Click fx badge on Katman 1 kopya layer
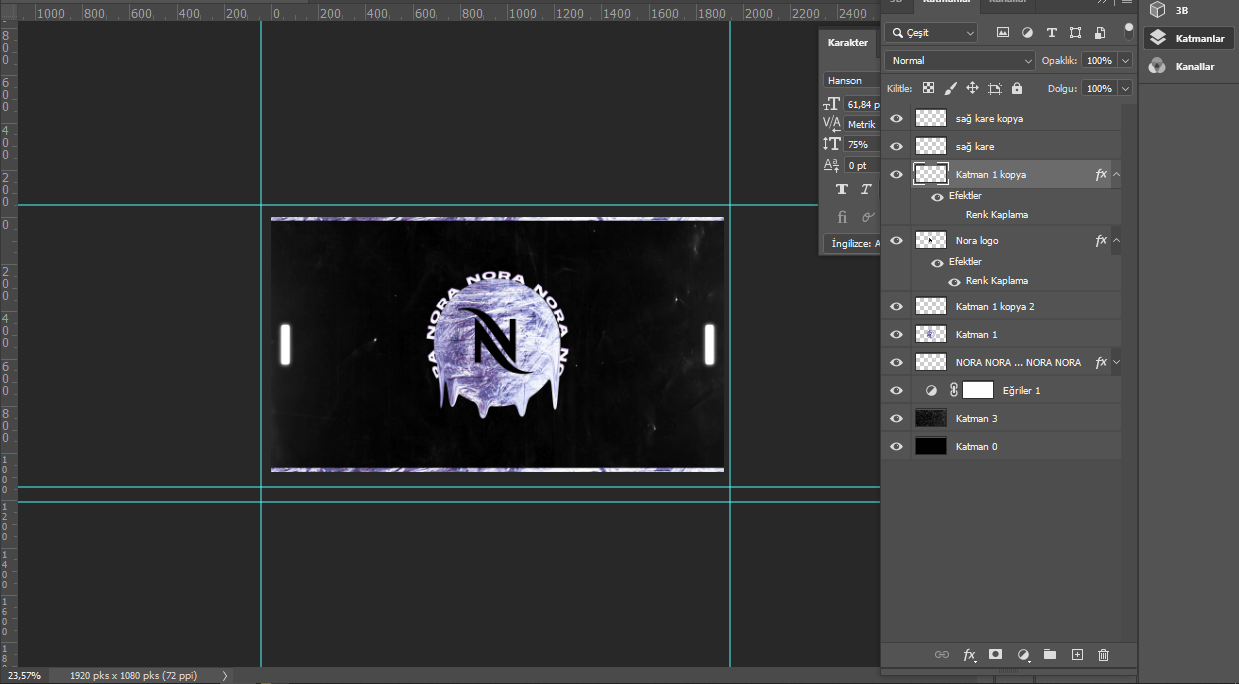Viewport: 1239px width, 684px height. 1101,174
